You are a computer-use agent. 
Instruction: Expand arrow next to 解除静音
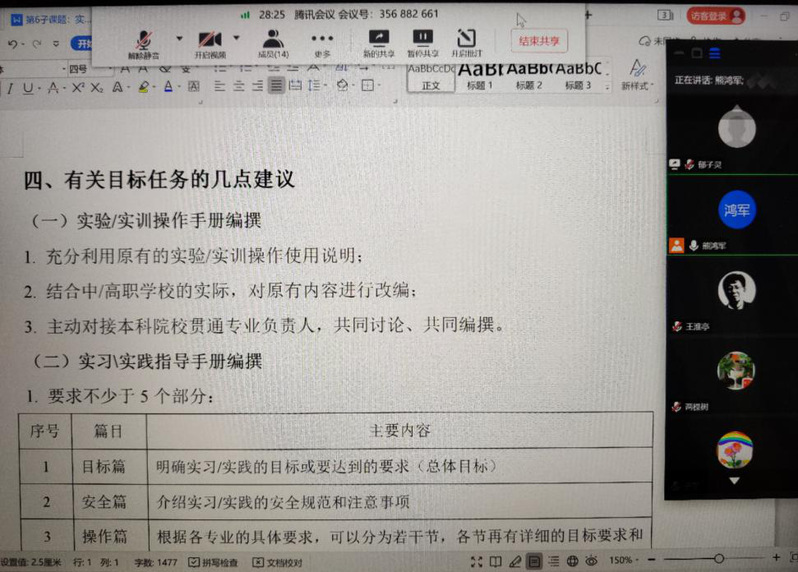coord(179,39)
